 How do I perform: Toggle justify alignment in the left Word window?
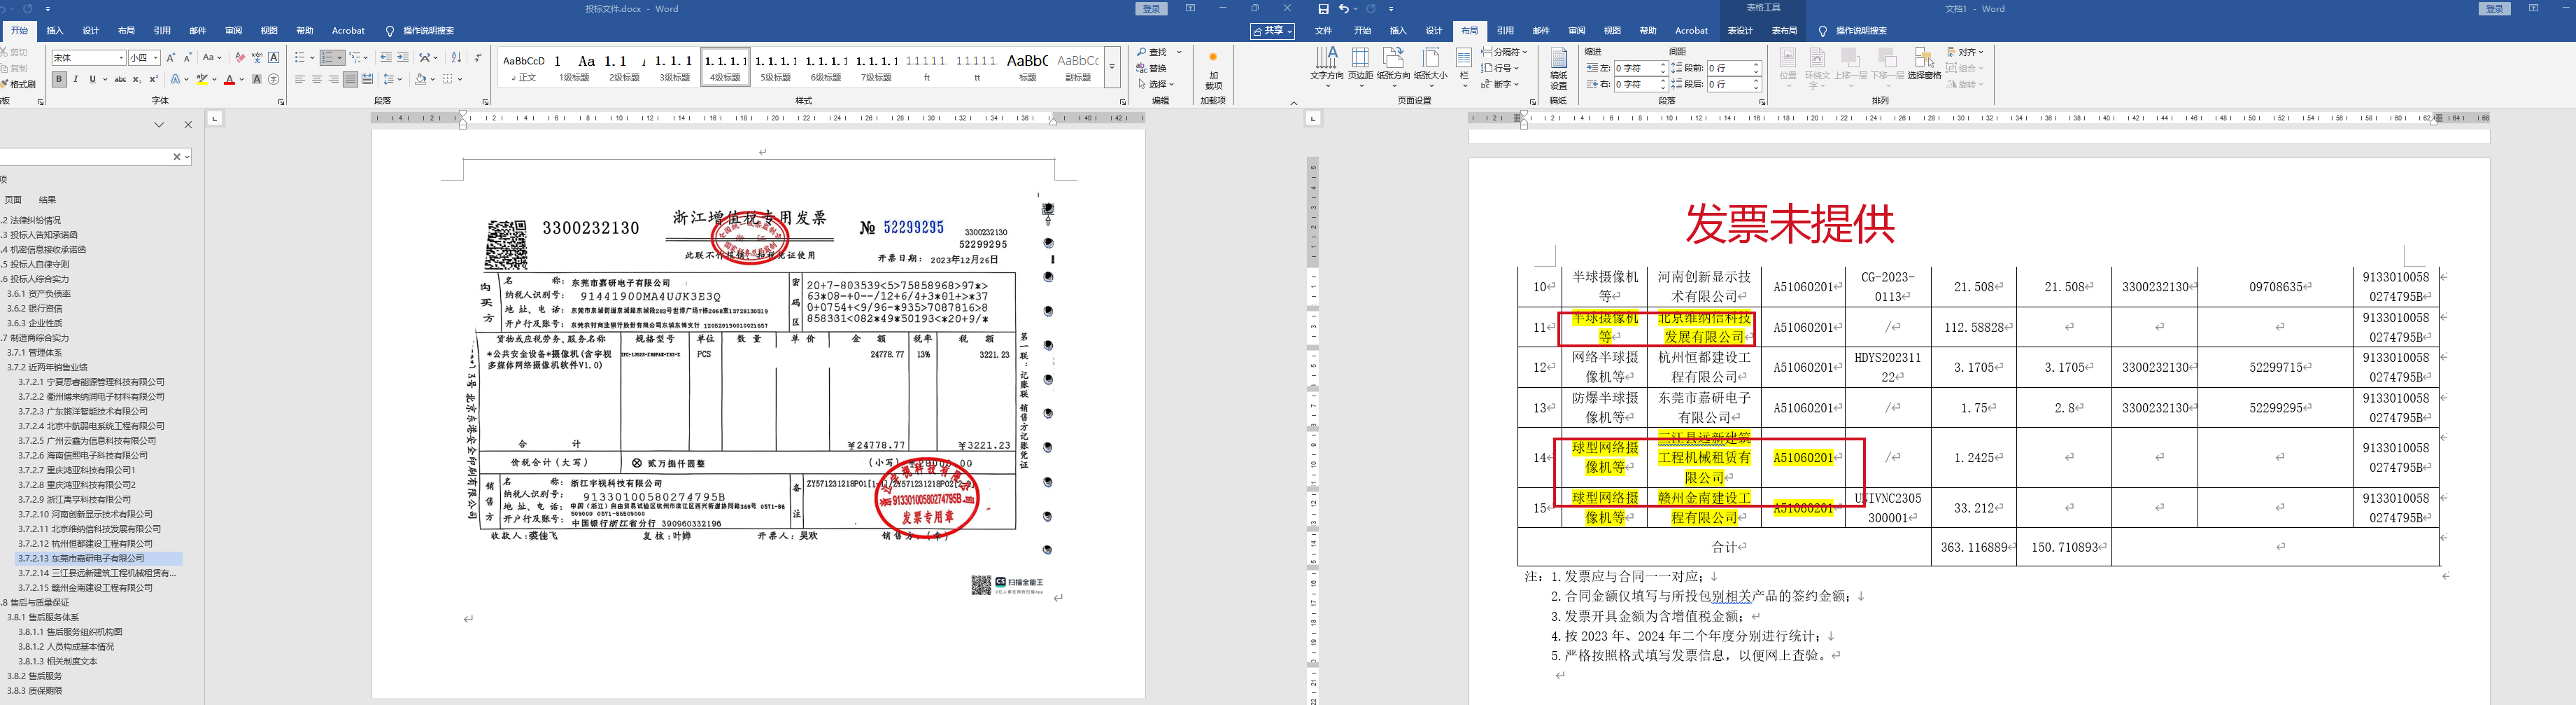click(x=350, y=79)
